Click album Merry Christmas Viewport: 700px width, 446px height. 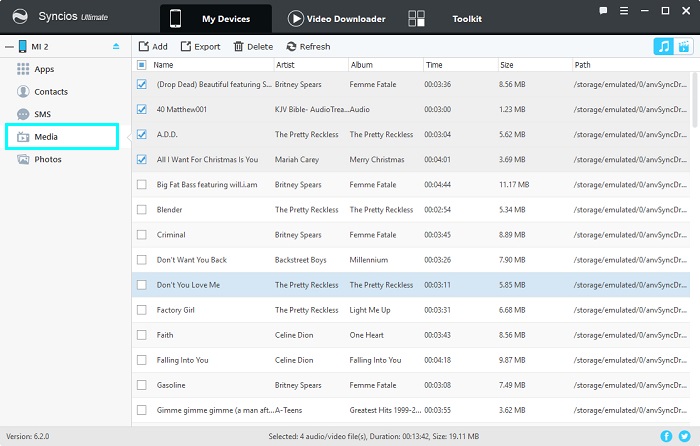click(x=377, y=159)
